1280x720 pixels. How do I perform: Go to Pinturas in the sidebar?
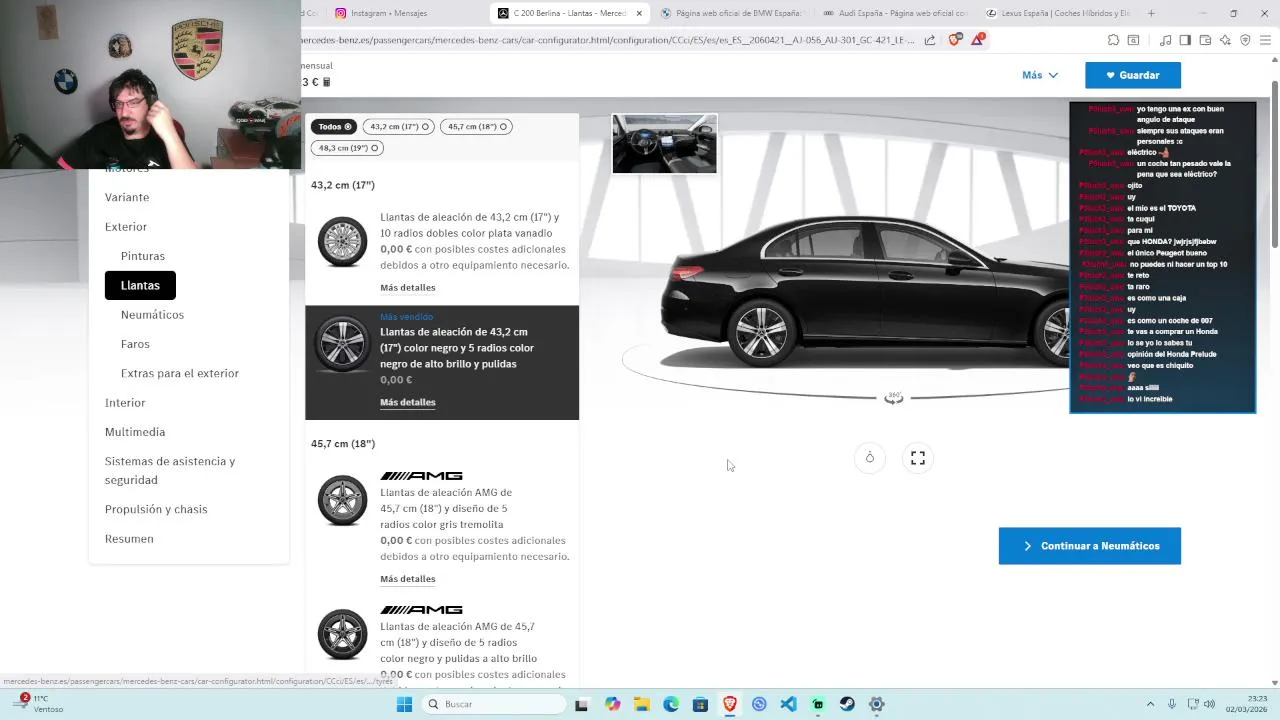tap(143, 256)
